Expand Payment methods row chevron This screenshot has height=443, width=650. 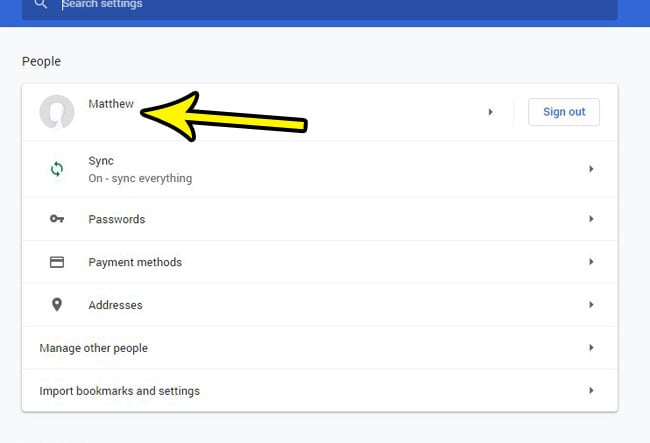tap(591, 262)
